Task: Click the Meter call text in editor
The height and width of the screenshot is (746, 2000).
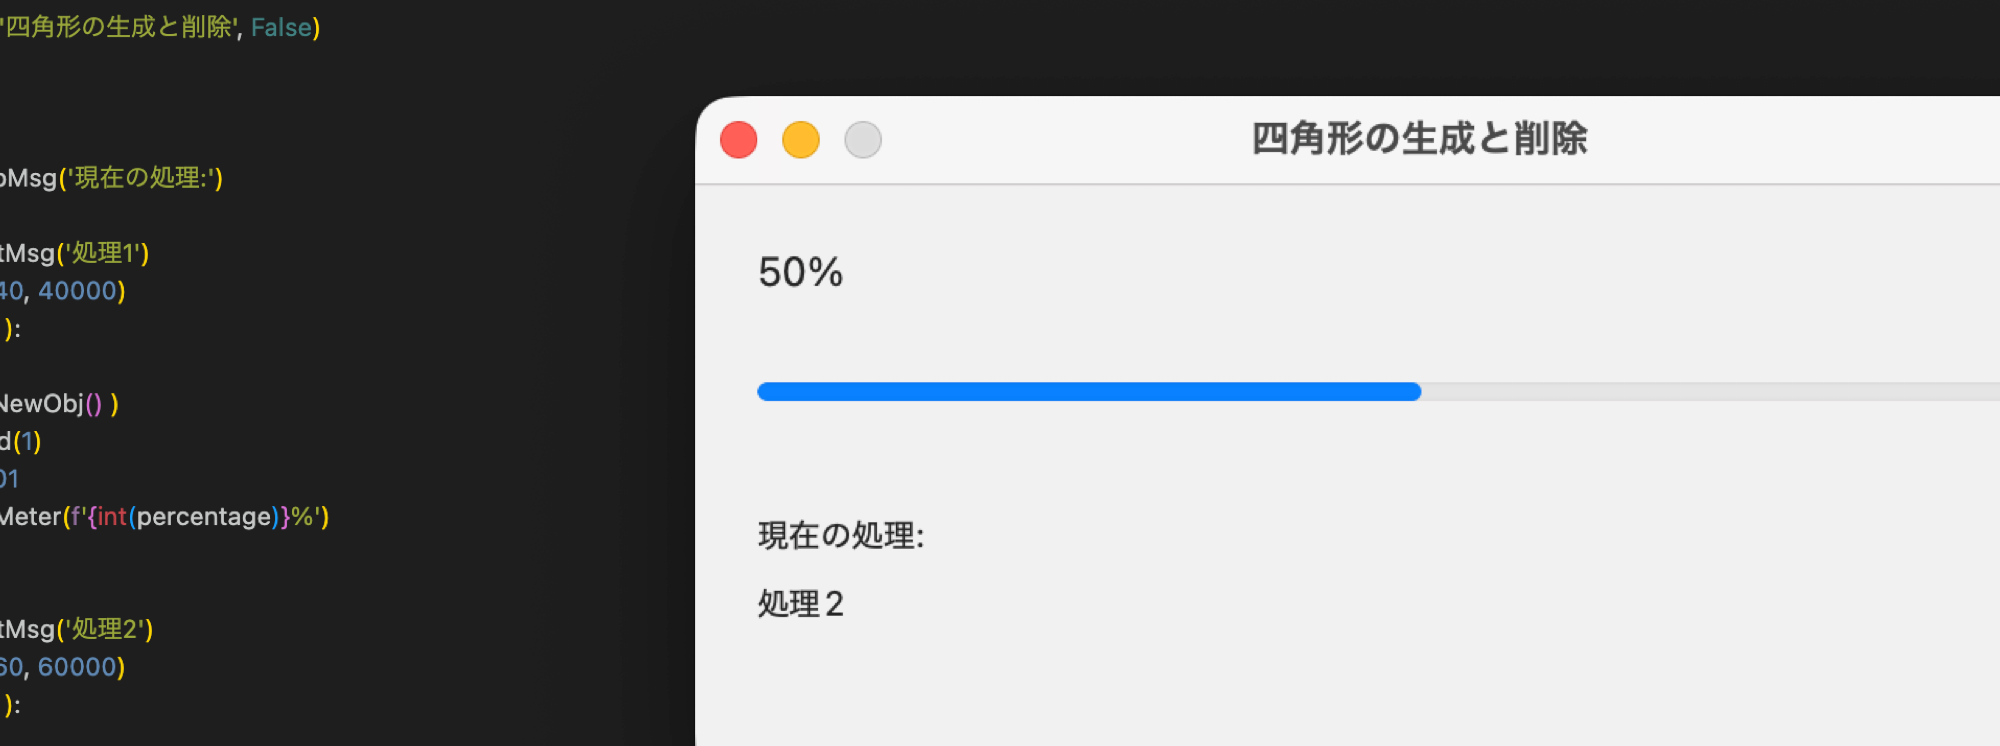Action: click(x=30, y=517)
